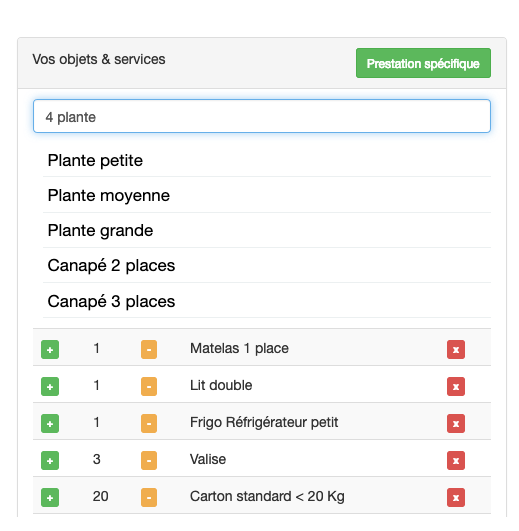
Task: Select Plante petite suggestion
Action: [x=267, y=161]
